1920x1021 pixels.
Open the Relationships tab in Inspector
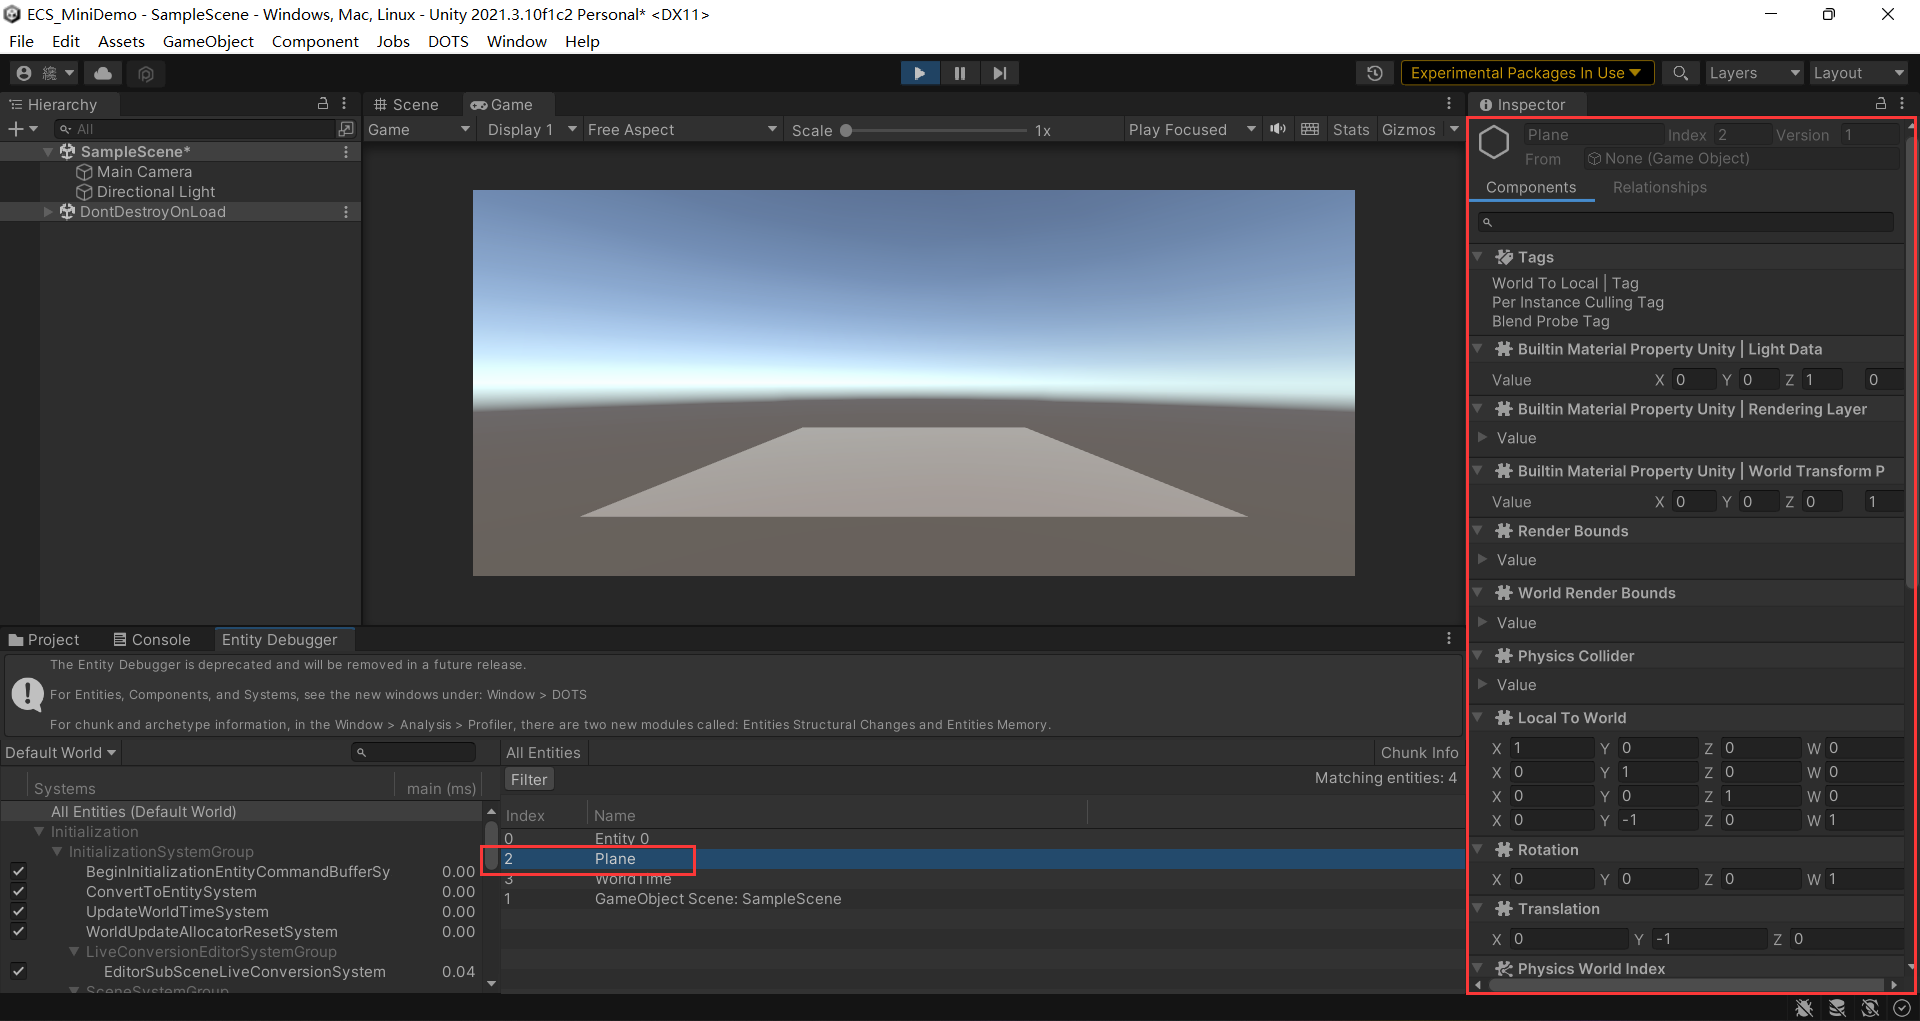click(1659, 188)
